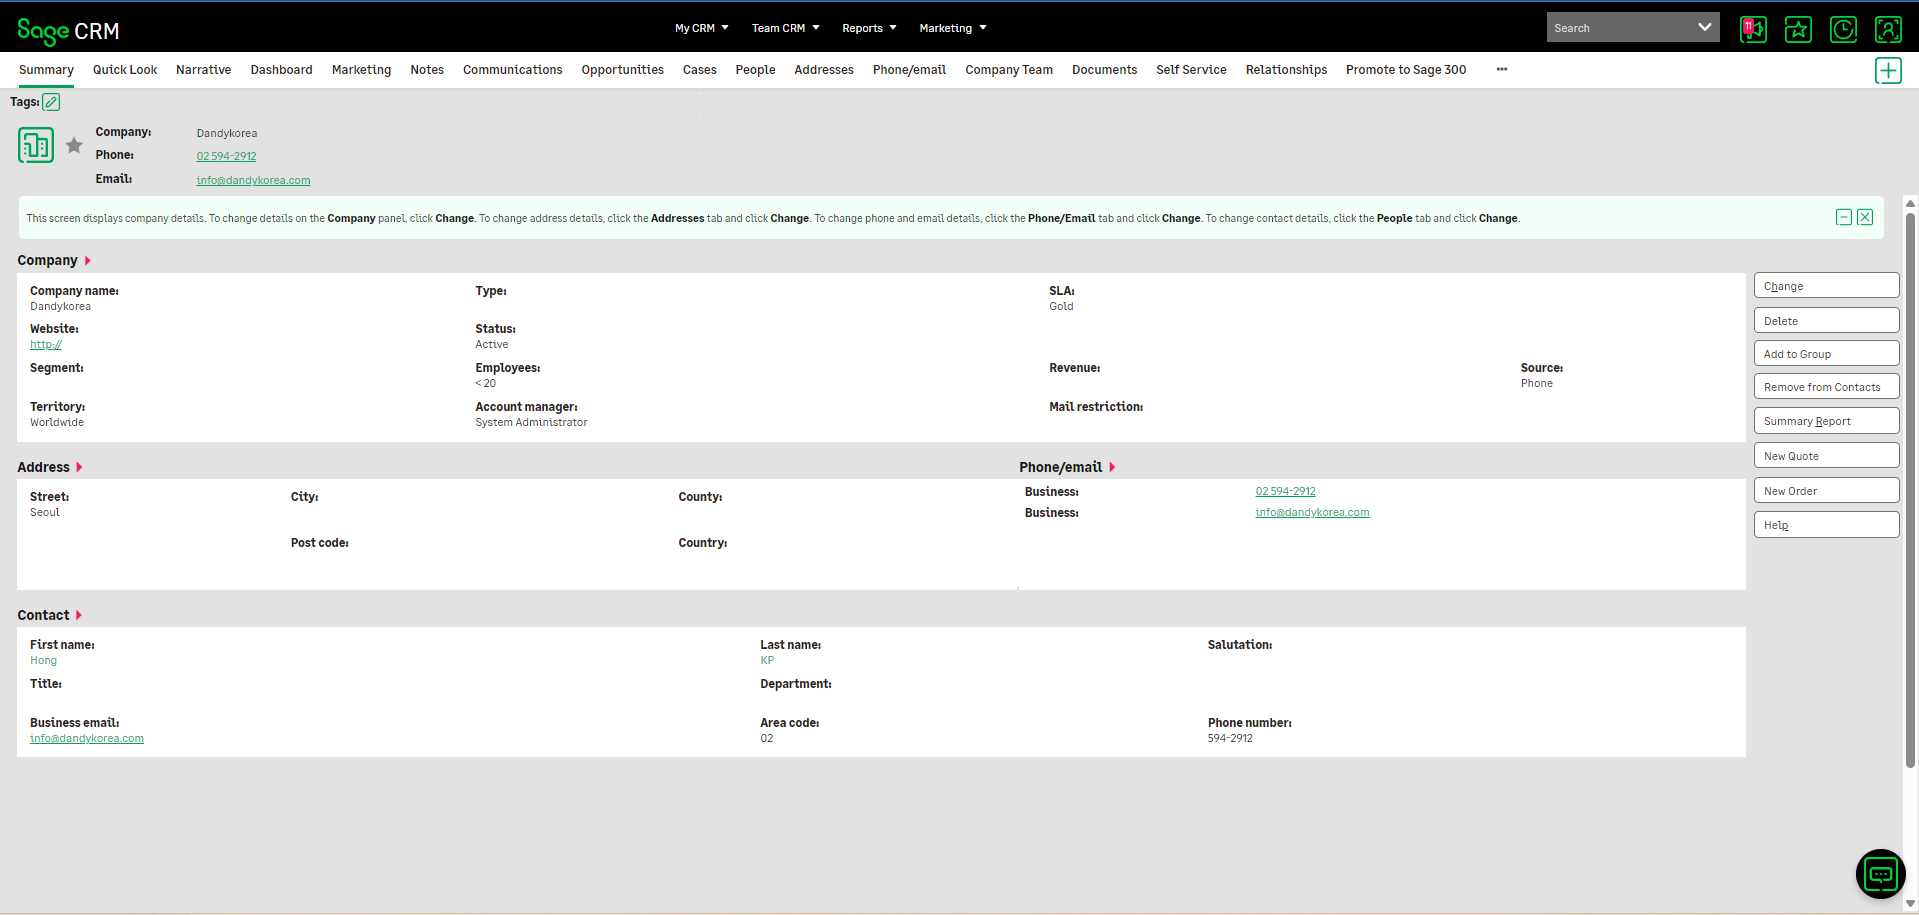Expand the Reports menu
Image resolution: width=1919 pixels, height=915 pixels.
click(x=869, y=28)
